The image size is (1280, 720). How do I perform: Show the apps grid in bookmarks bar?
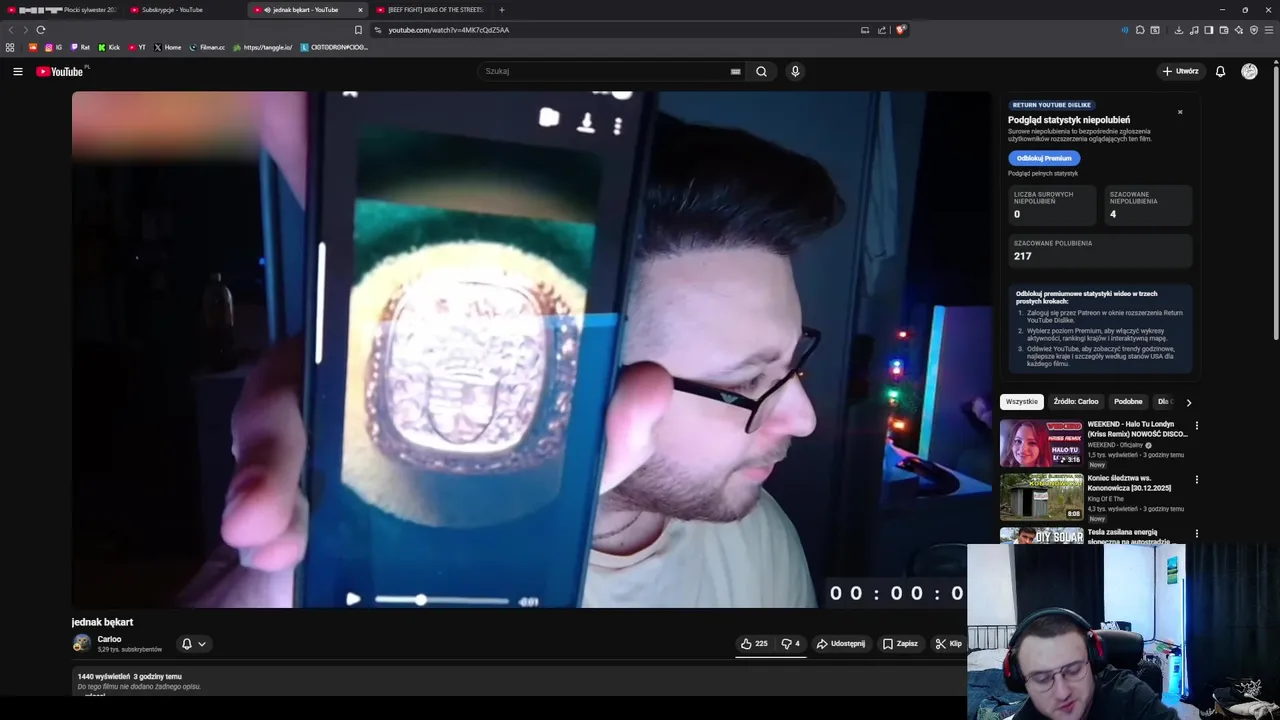coord(10,47)
